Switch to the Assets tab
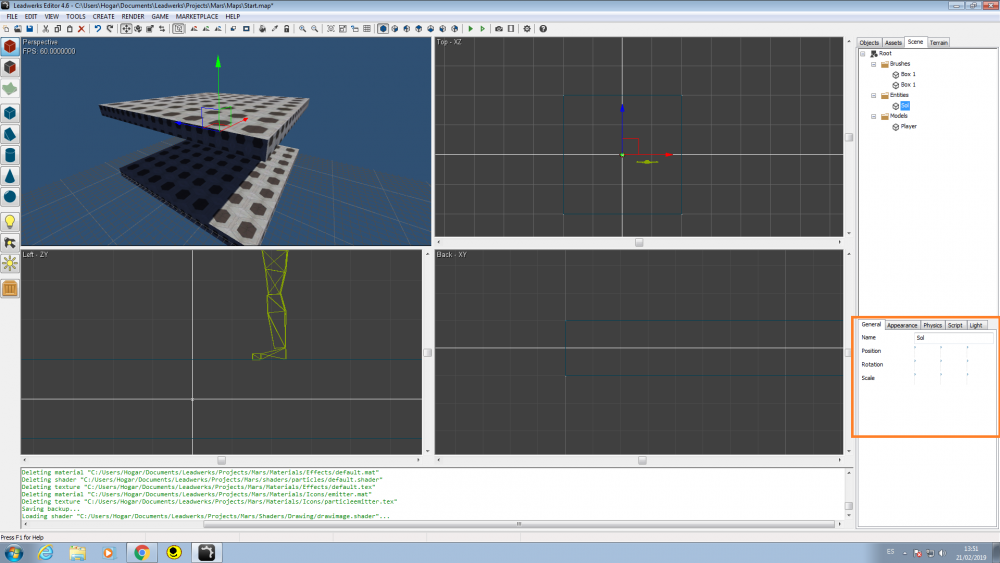This screenshot has height=563, width=1000. [893, 43]
